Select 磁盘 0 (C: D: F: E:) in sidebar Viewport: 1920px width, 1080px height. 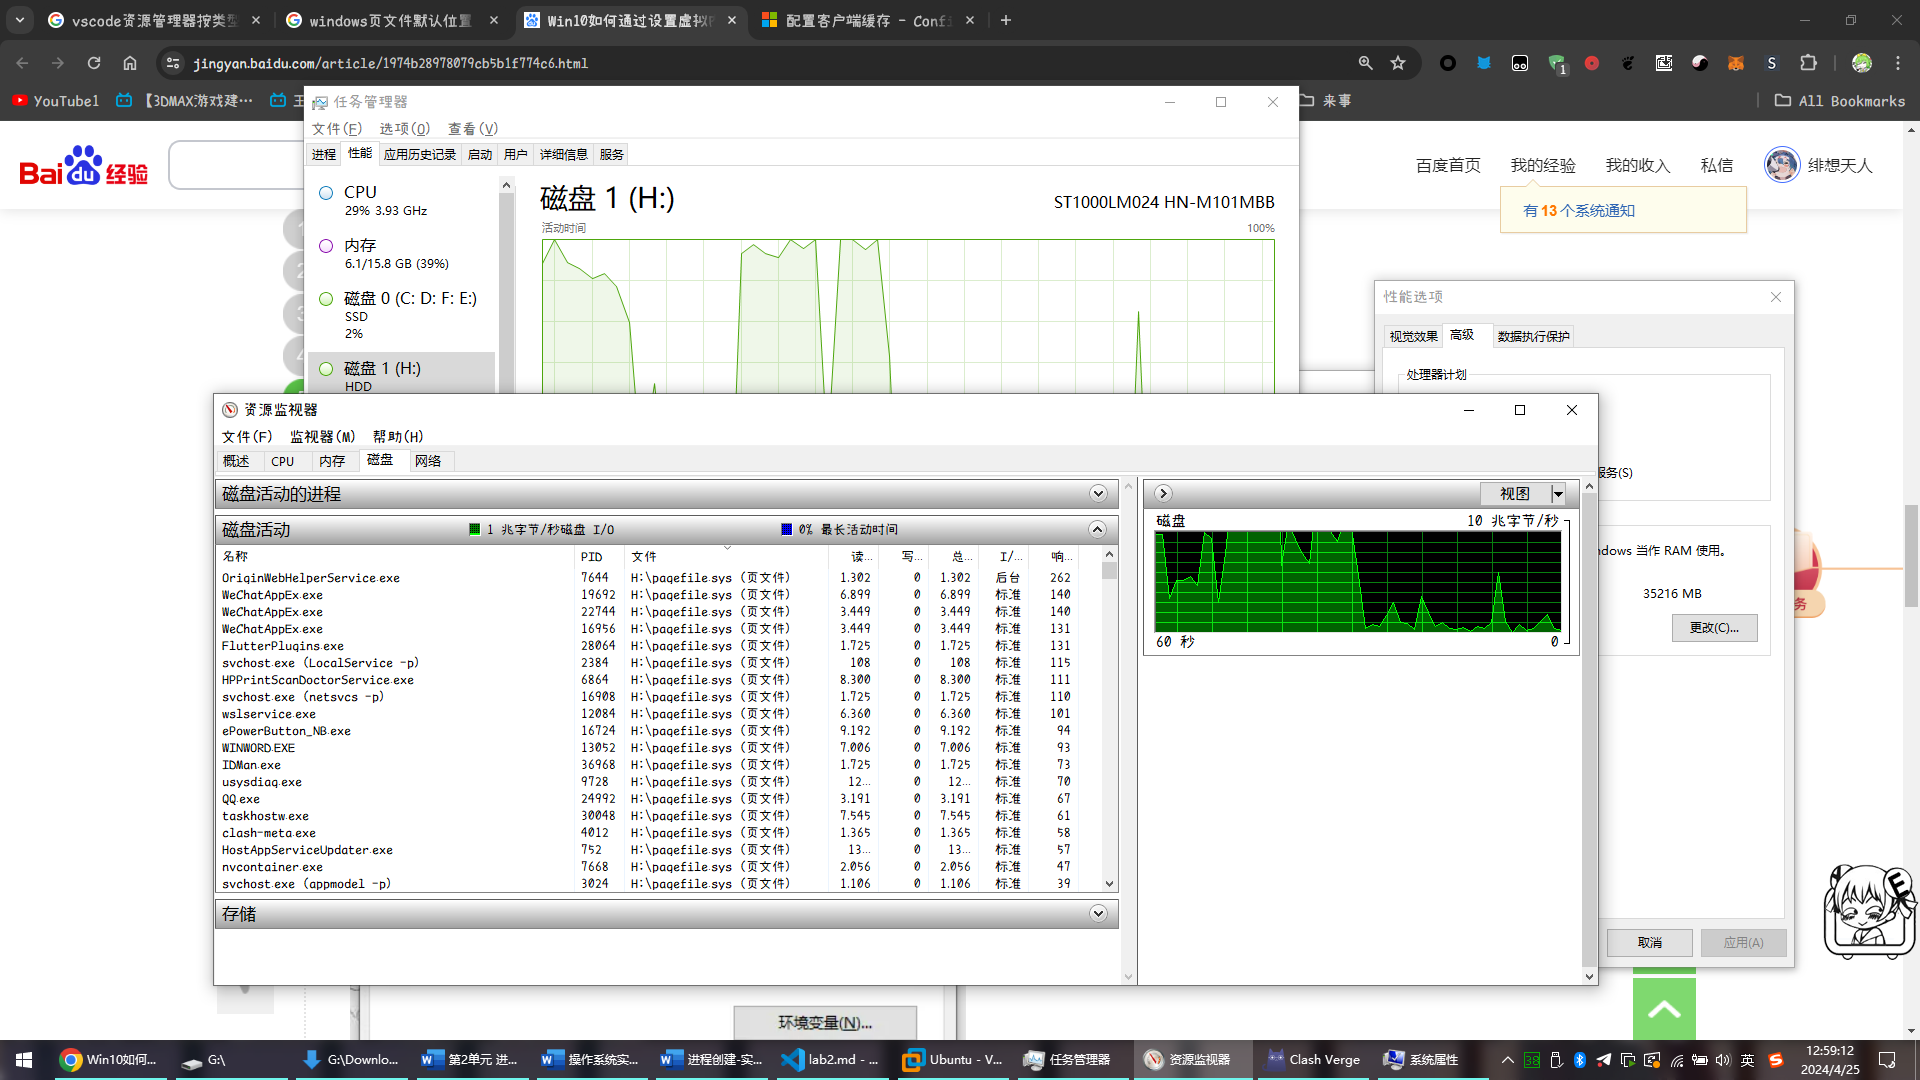(410, 299)
